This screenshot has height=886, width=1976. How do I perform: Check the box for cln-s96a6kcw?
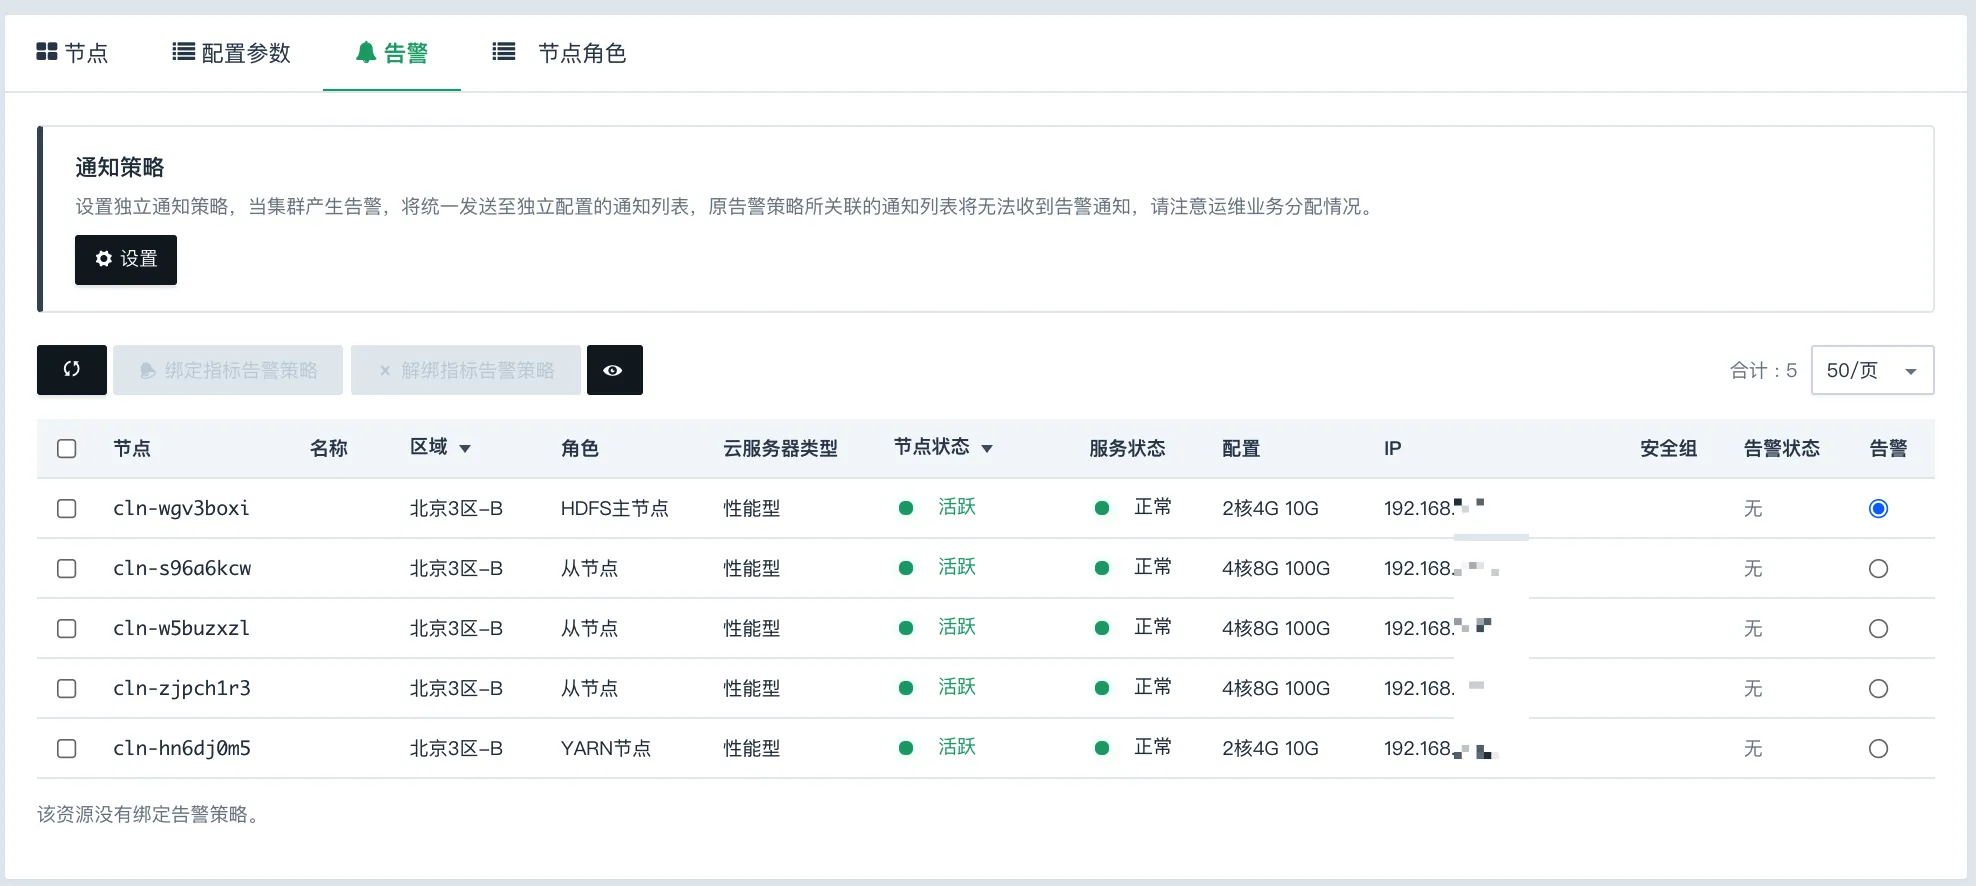[67, 569]
